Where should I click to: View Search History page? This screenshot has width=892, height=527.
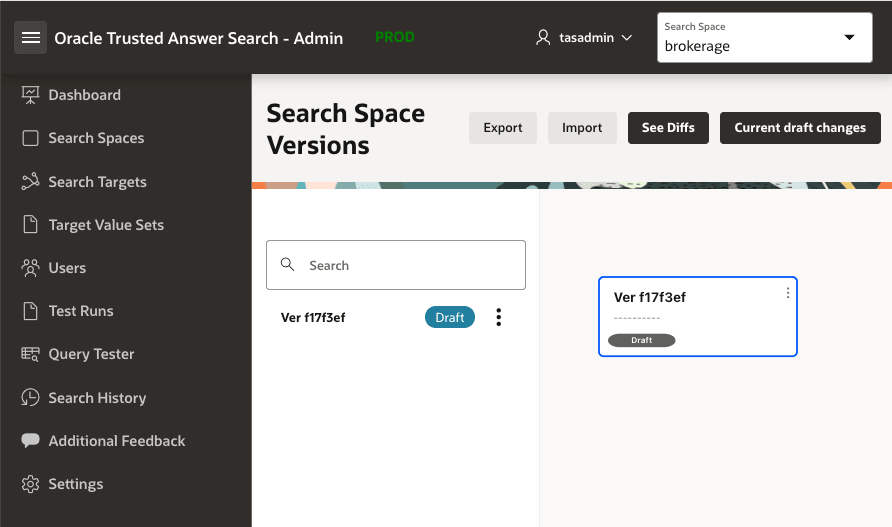click(97, 397)
